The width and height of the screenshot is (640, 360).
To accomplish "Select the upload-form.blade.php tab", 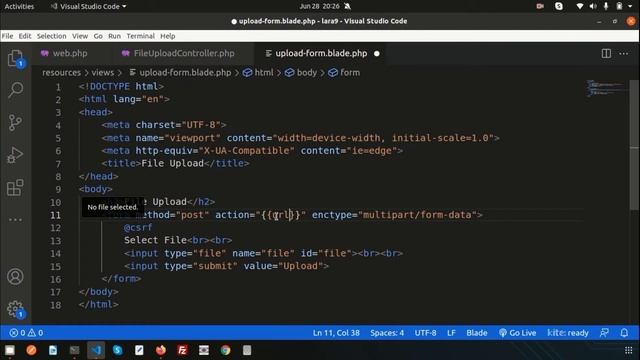I will point(321,53).
